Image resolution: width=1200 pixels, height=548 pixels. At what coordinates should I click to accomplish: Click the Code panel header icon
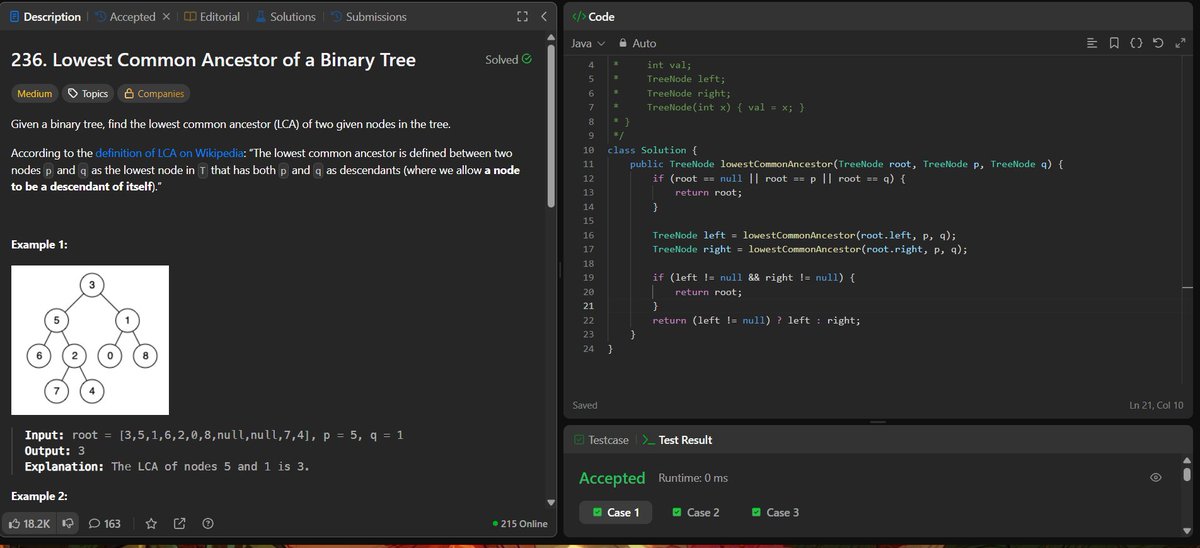[x=578, y=17]
